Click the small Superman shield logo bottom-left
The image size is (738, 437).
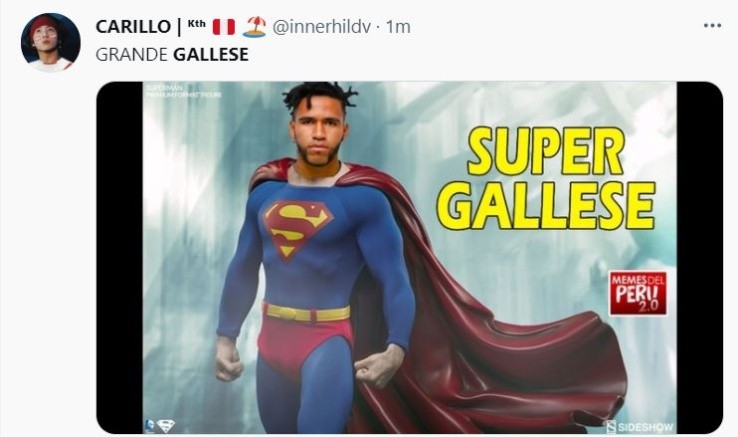tap(166, 426)
